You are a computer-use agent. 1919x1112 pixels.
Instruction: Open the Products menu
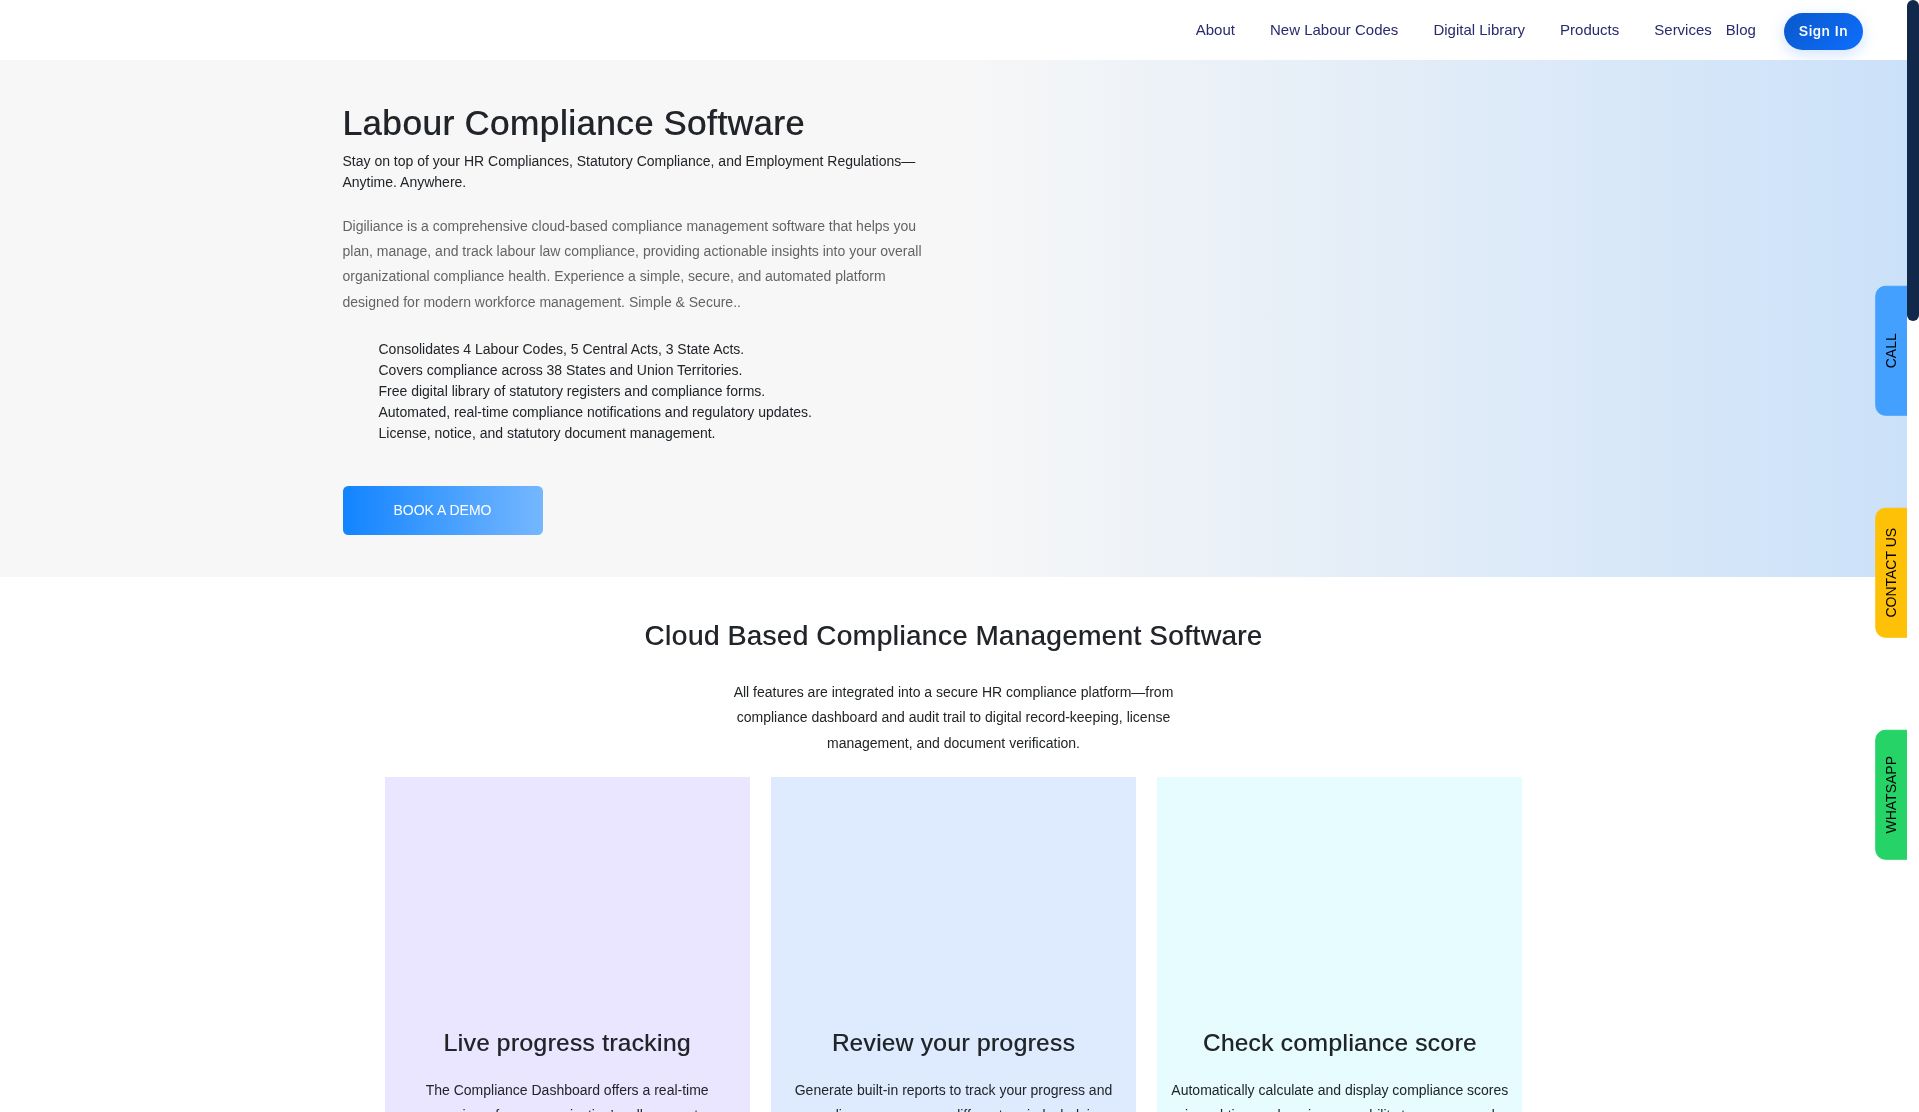1588,30
